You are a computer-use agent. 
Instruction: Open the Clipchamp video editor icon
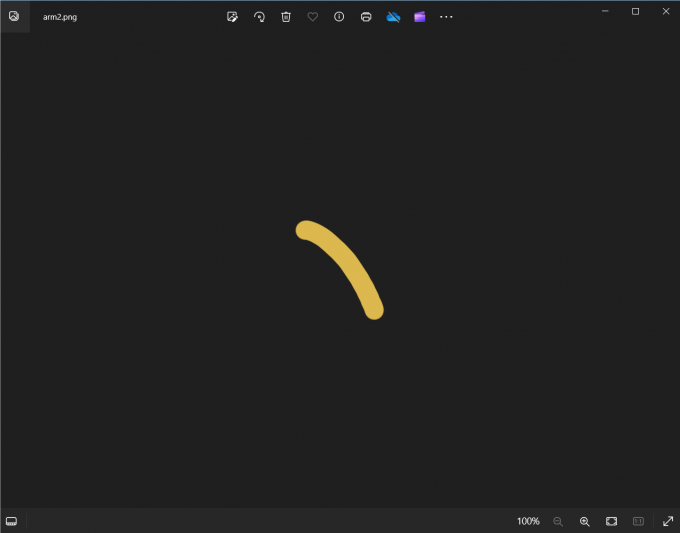(x=420, y=17)
